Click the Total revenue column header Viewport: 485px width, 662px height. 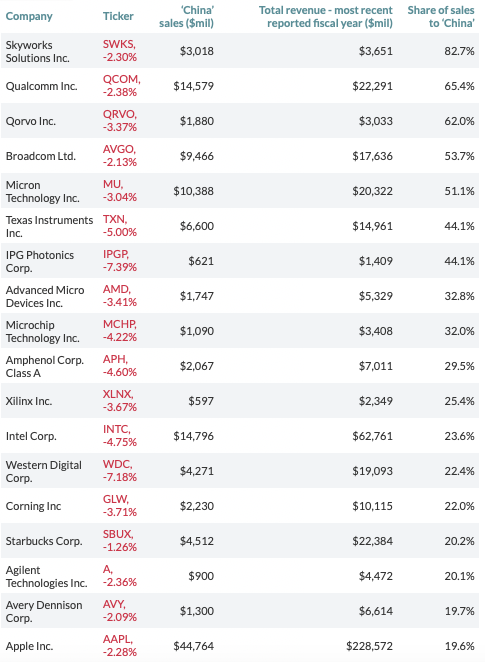click(325, 16)
